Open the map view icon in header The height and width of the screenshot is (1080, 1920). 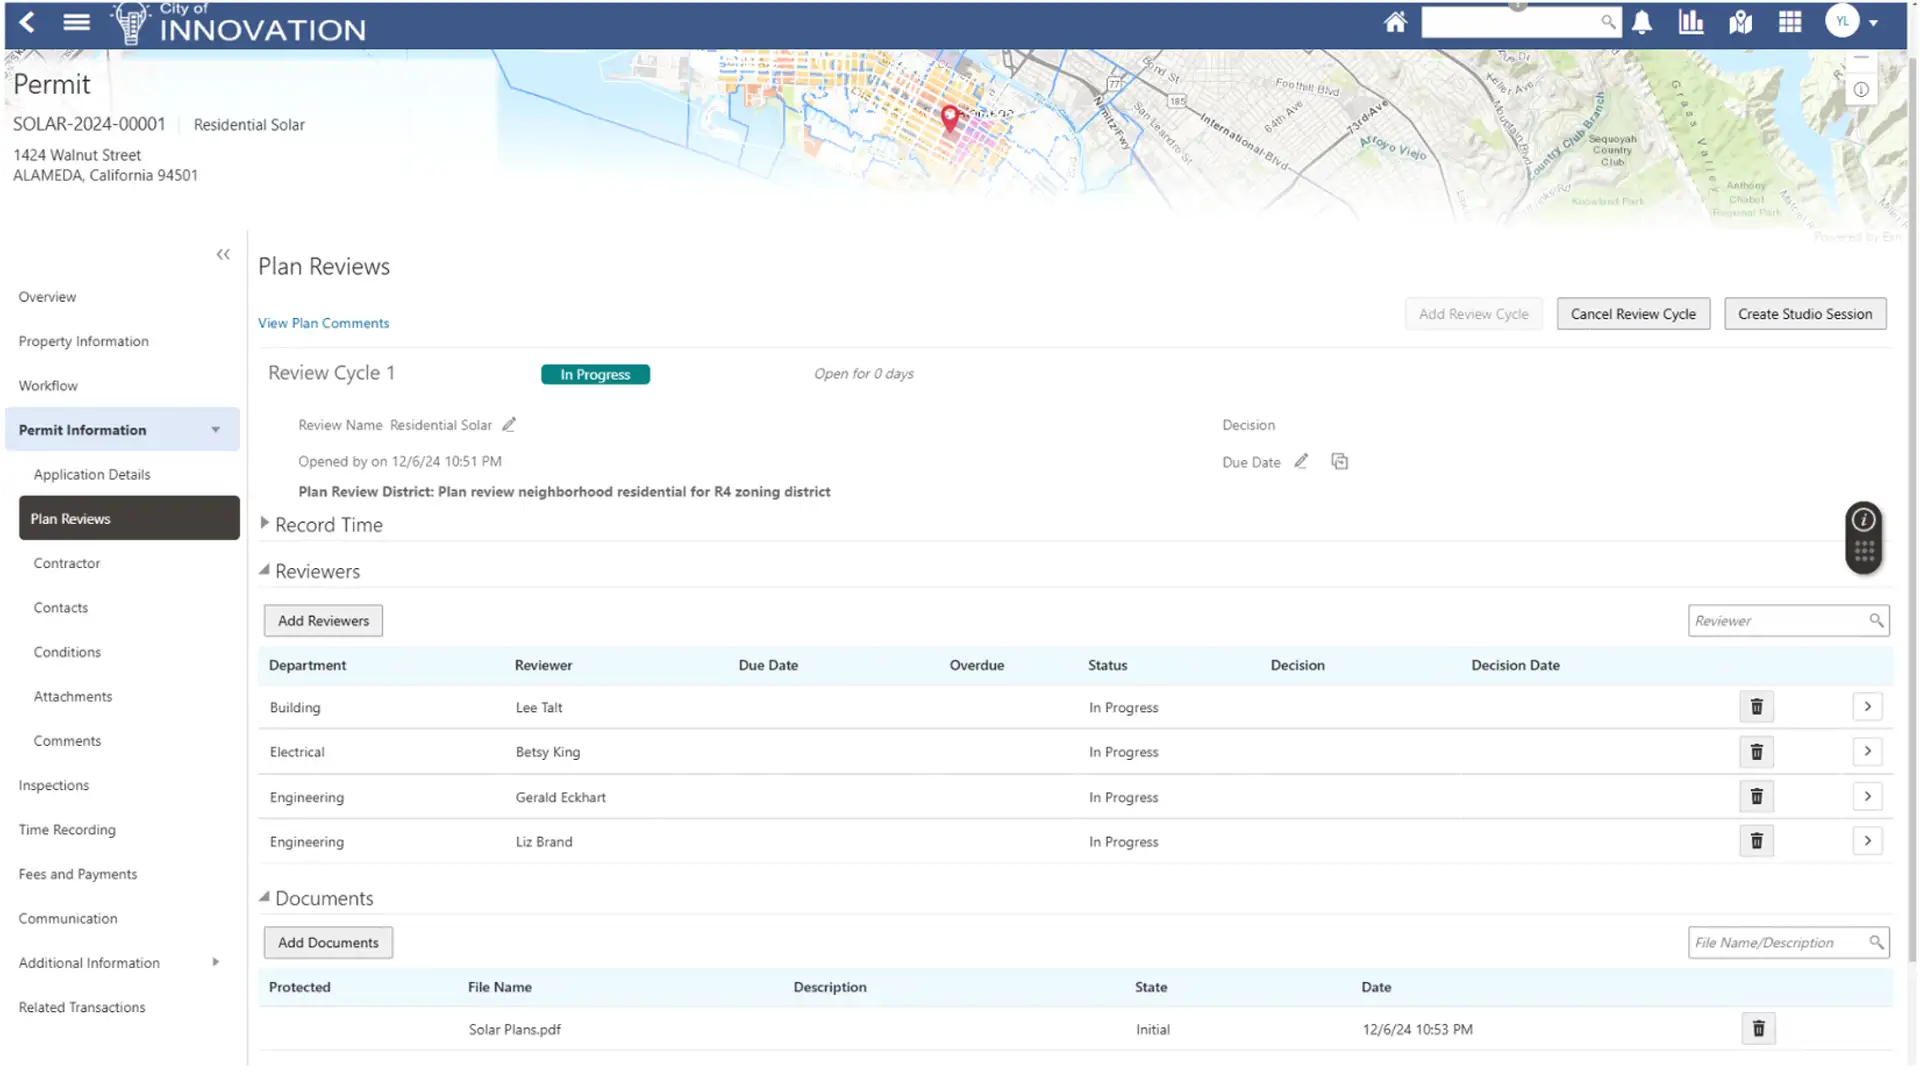click(1740, 22)
